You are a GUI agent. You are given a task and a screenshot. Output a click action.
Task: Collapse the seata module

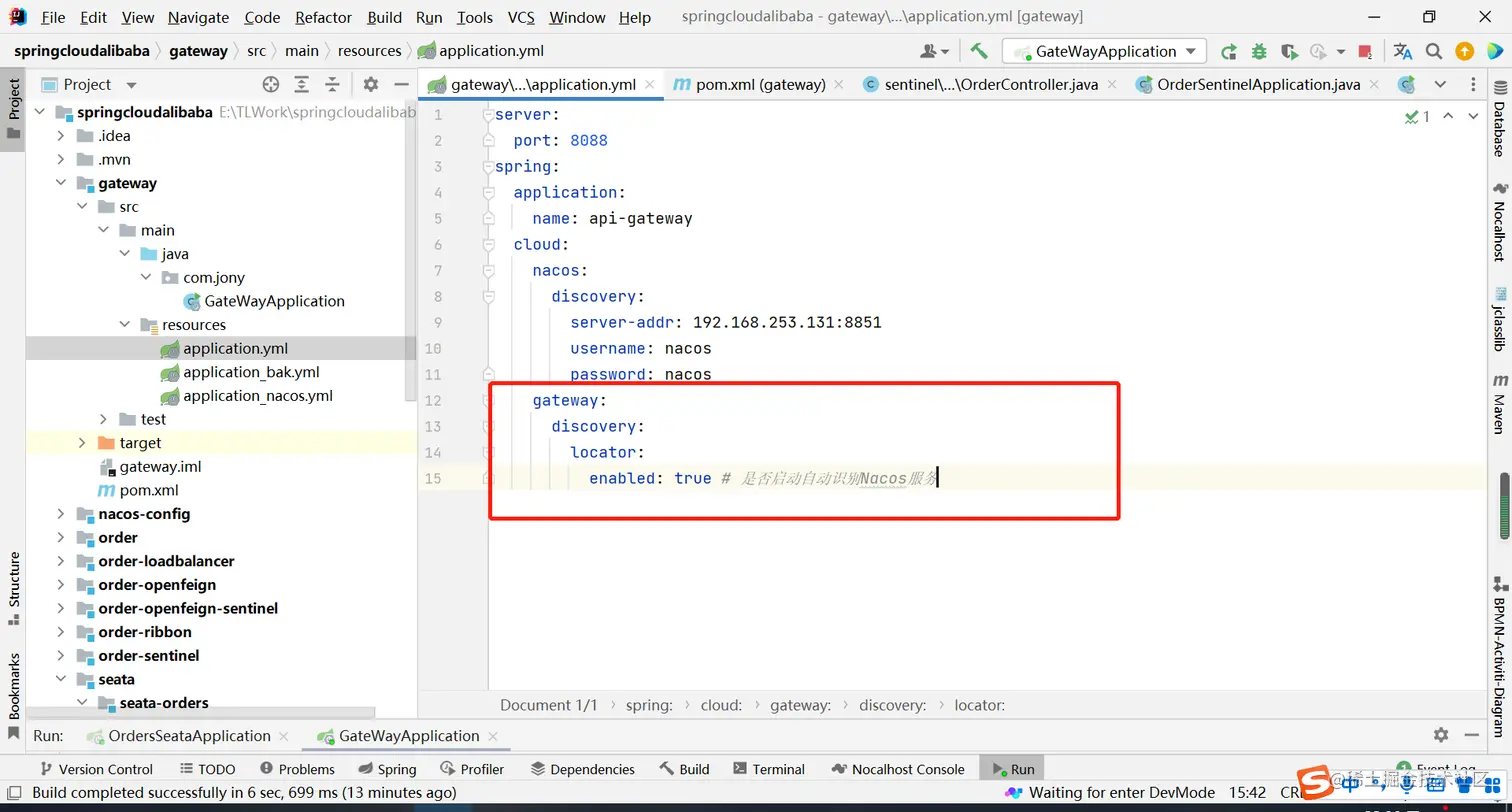click(x=61, y=679)
